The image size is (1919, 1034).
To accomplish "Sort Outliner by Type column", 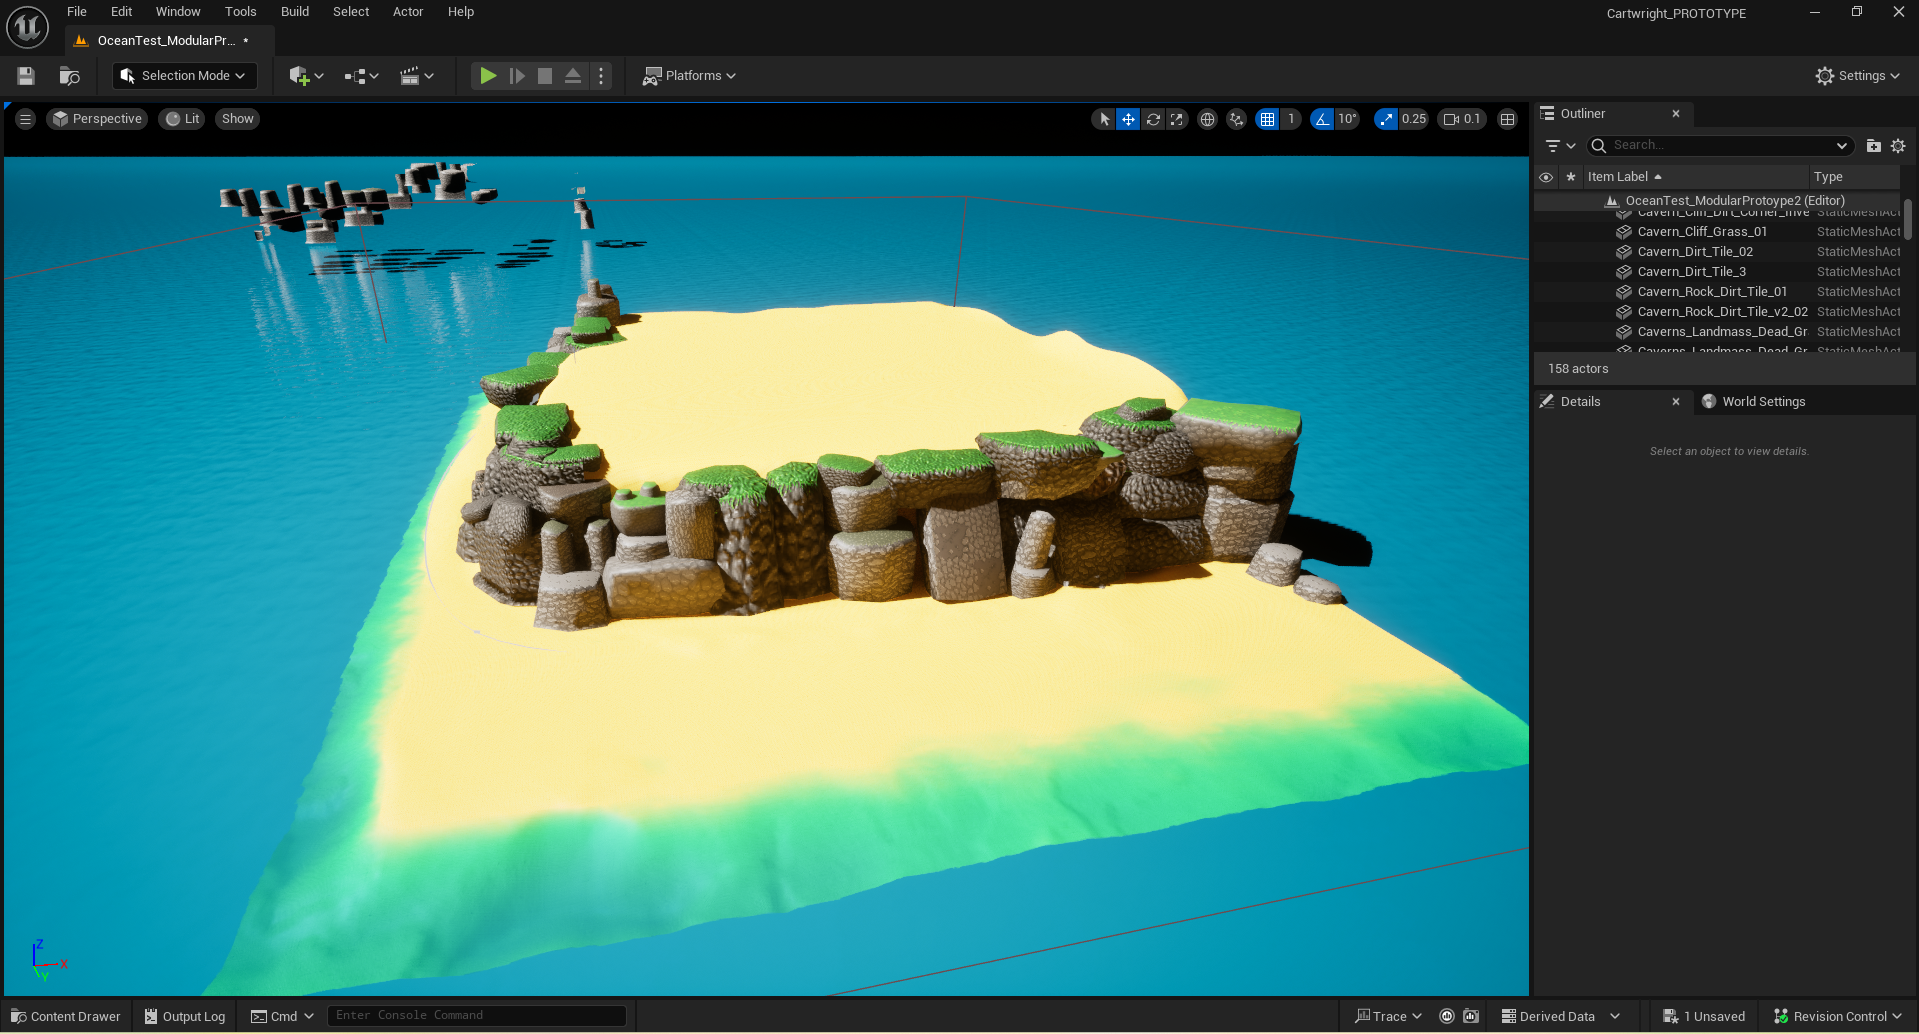I will 1854,177.
